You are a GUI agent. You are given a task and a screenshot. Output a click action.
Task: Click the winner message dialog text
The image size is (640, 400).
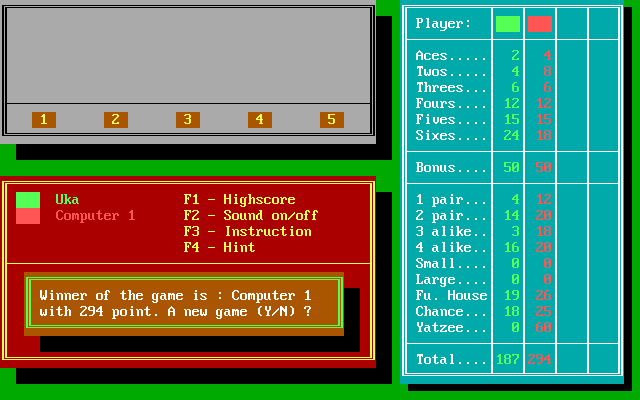coord(176,303)
